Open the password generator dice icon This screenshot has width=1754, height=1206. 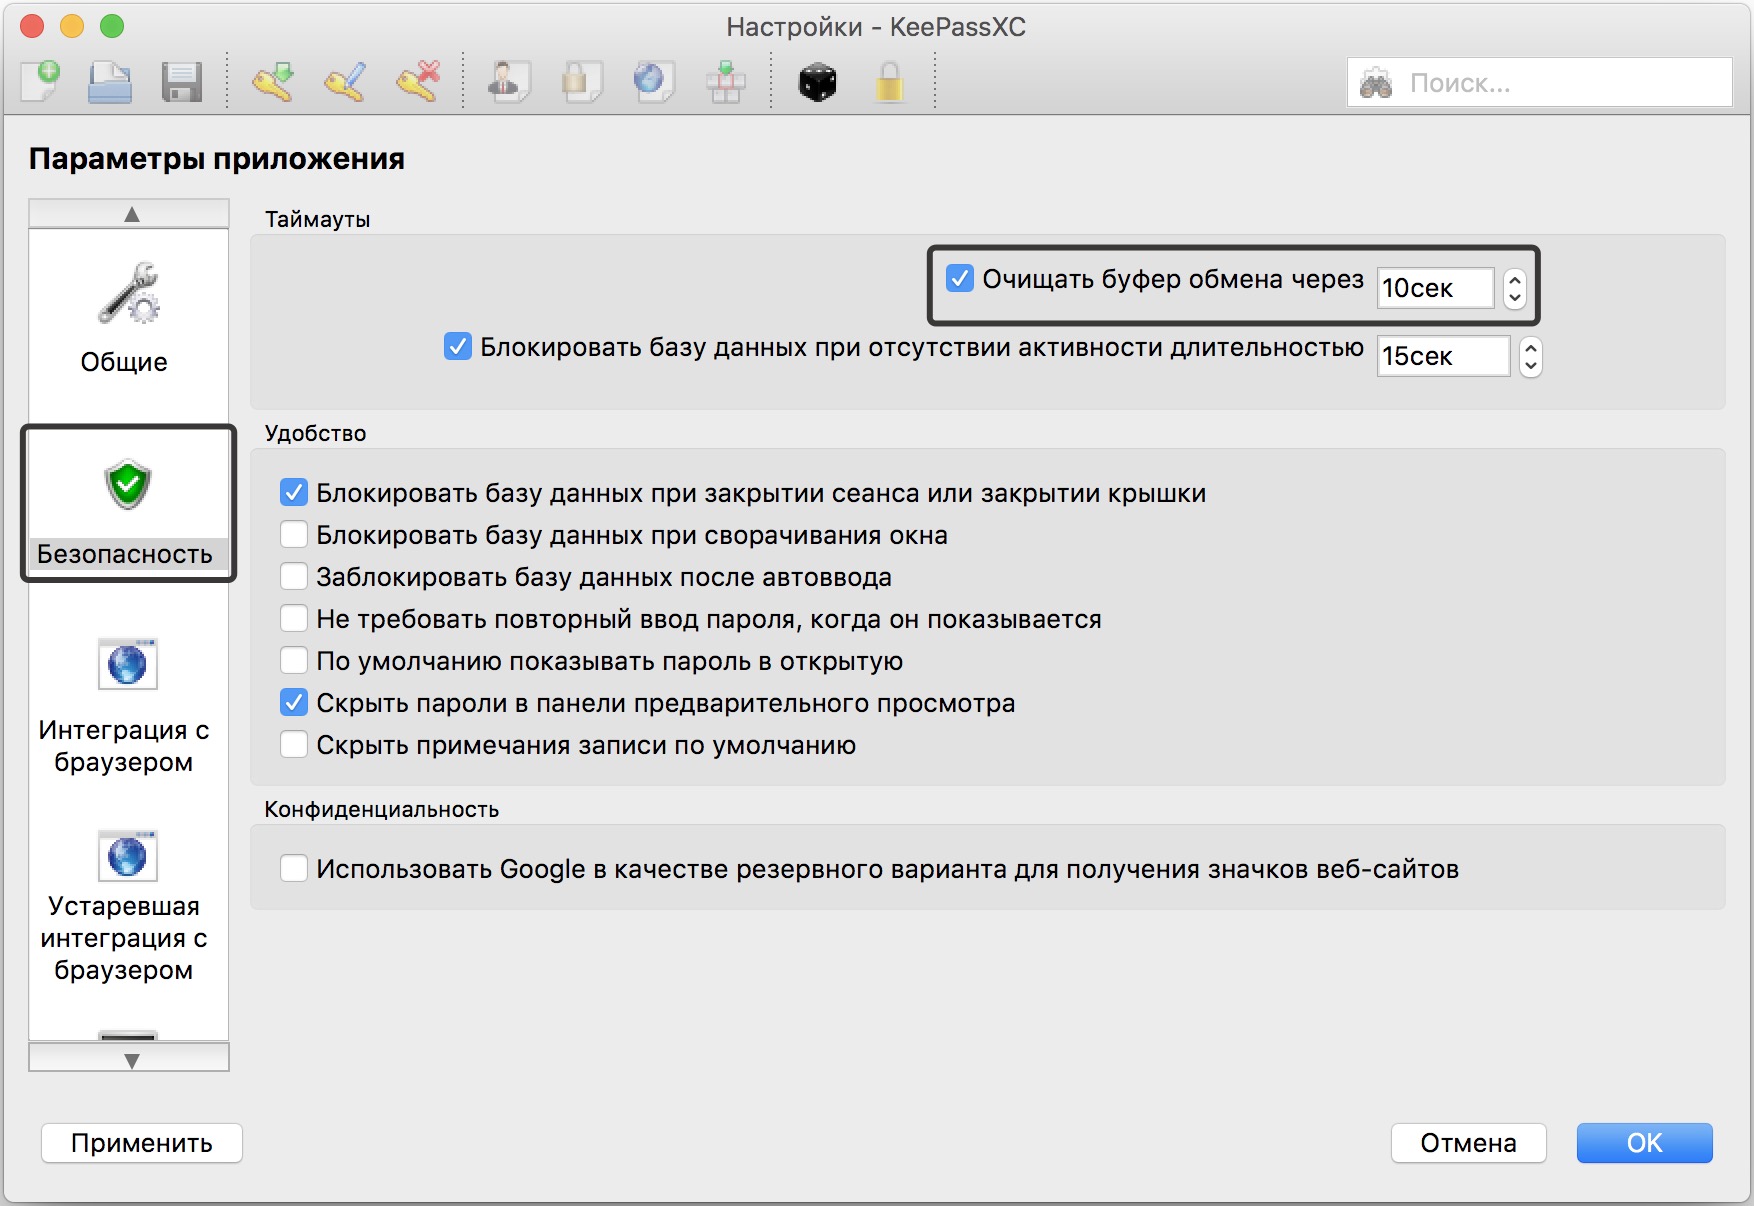[817, 82]
